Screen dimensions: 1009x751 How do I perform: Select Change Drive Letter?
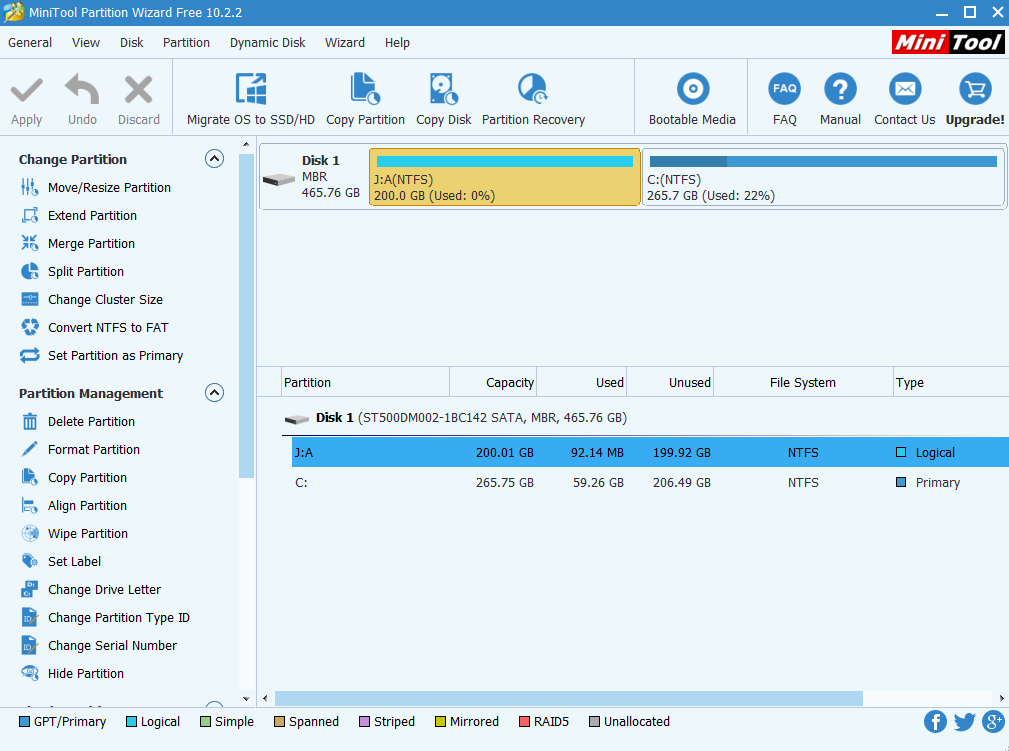[x=91, y=589]
